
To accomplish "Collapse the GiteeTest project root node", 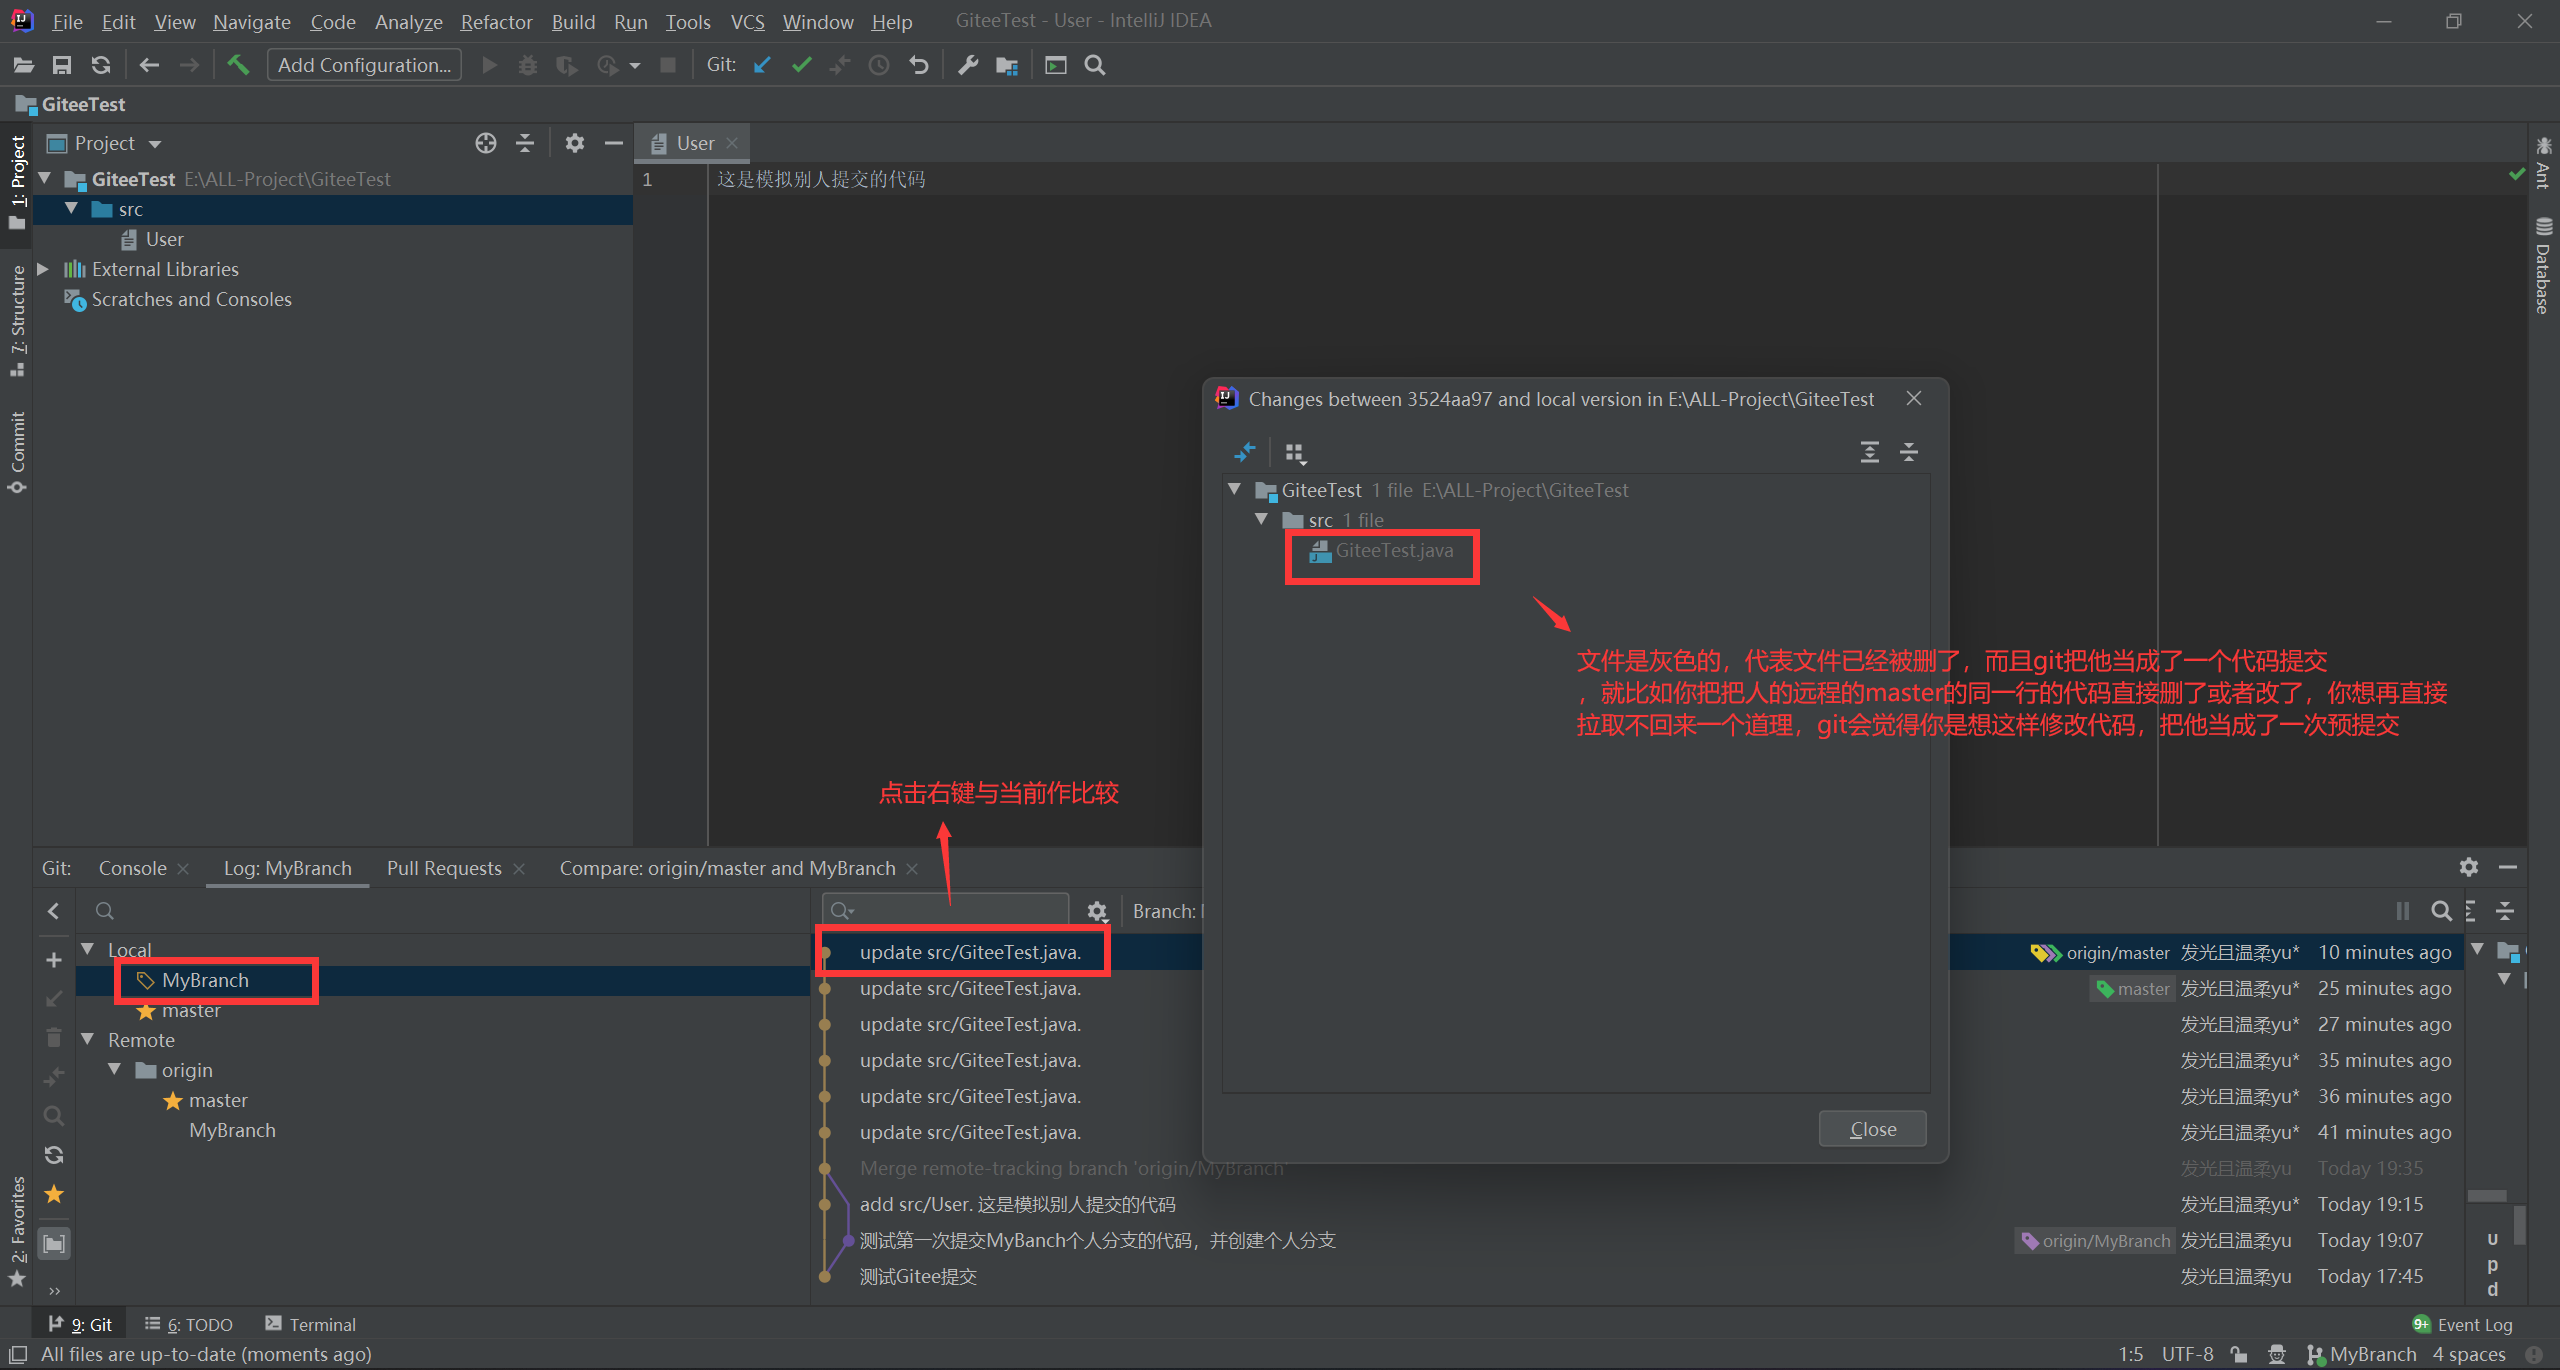I will pyautogui.click(x=45, y=179).
